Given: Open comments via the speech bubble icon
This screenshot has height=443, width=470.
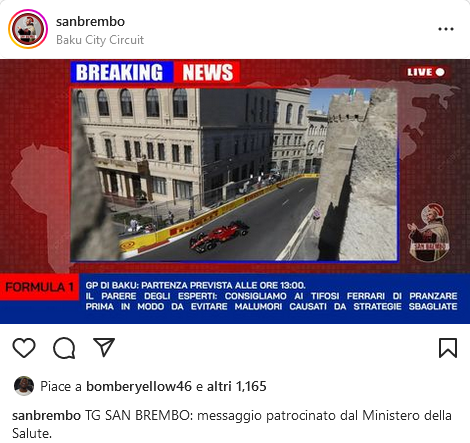Looking at the screenshot, I should 64,348.
